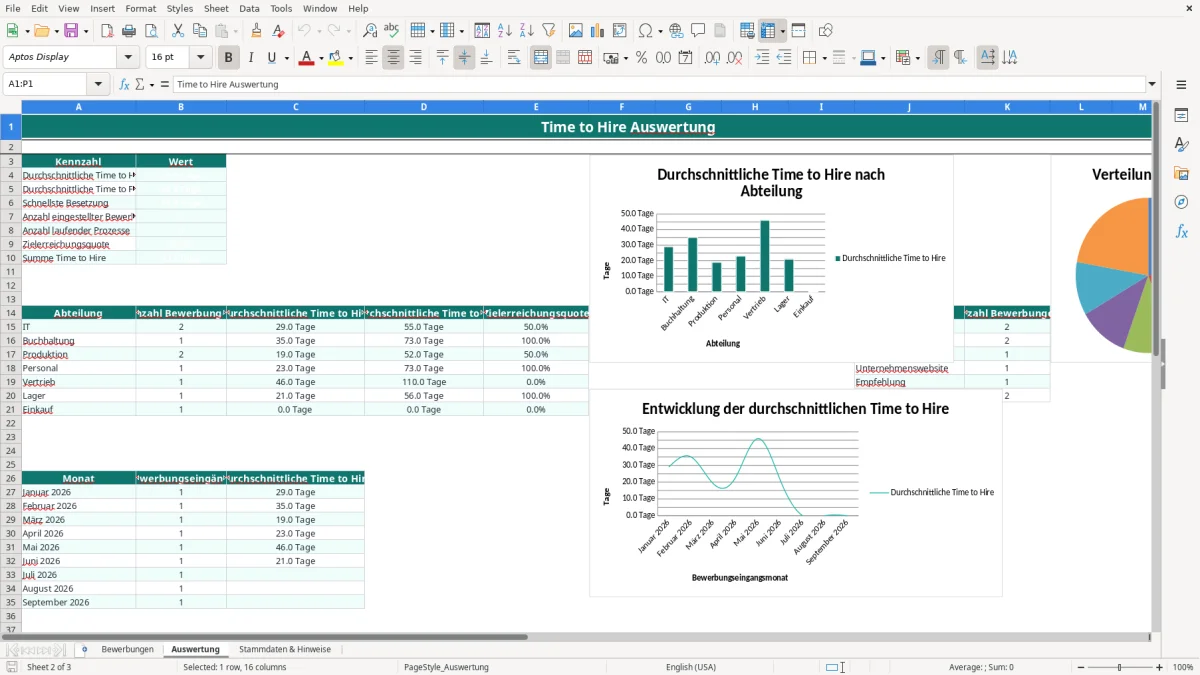The width and height of the screenshot is (1200, 675).
Task: Switch to Stammdaten & Hinweise sheet tab
Action: point(284,649)
